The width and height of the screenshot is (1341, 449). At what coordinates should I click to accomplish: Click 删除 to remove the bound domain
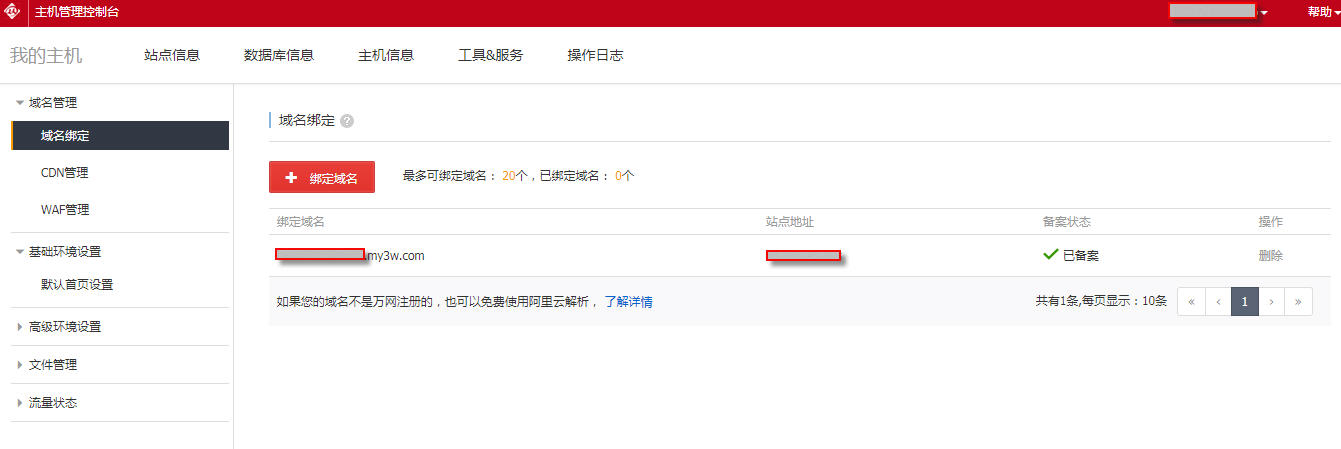(x=1270, y=255)
